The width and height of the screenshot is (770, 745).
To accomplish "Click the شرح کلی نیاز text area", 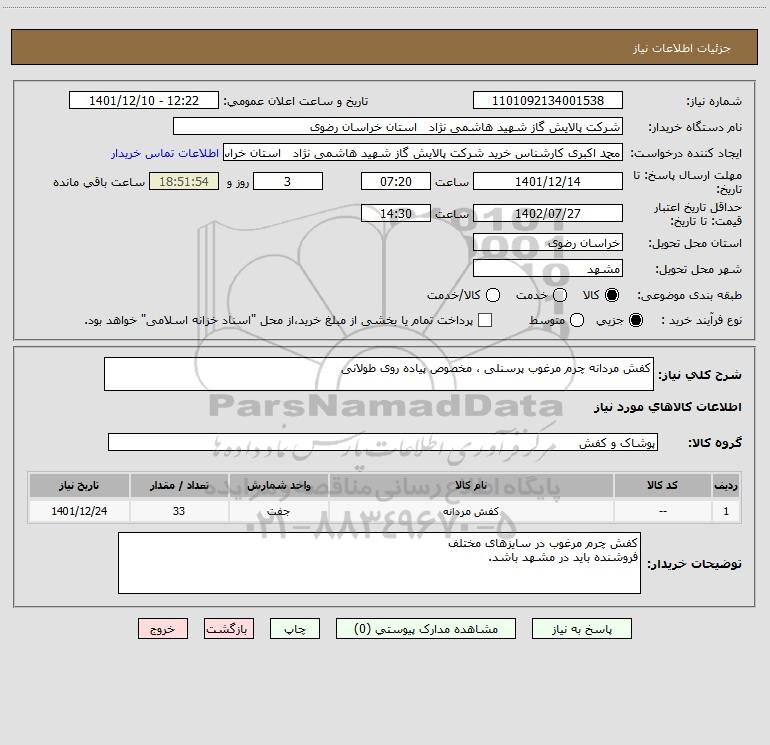I will point(379,374).
